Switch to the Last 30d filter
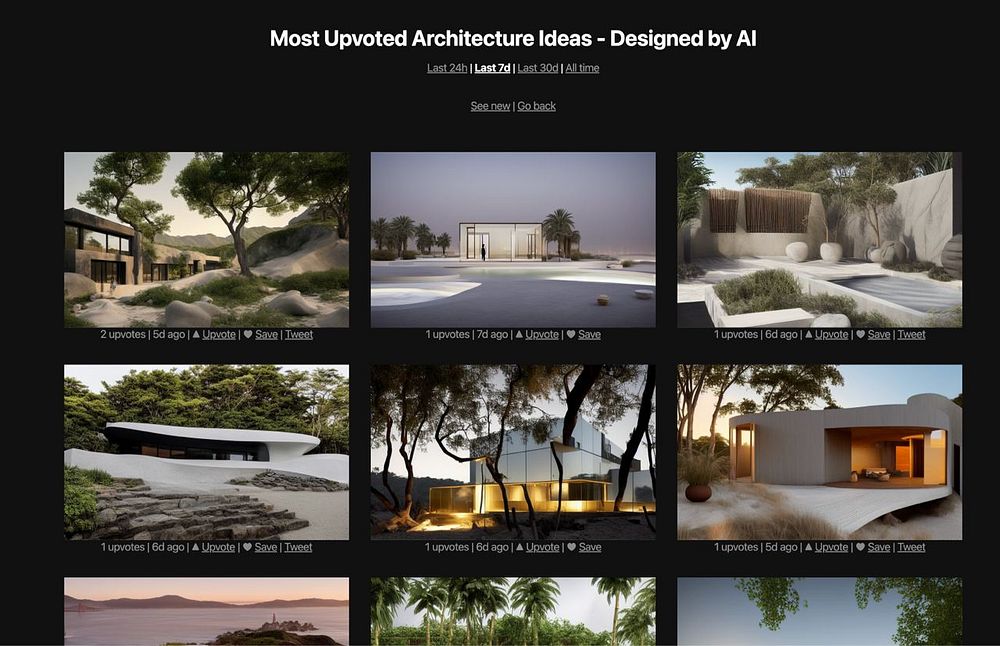The width and height of the screenshot is (1000, 646). pyautogui.click(x=538, y=68)
